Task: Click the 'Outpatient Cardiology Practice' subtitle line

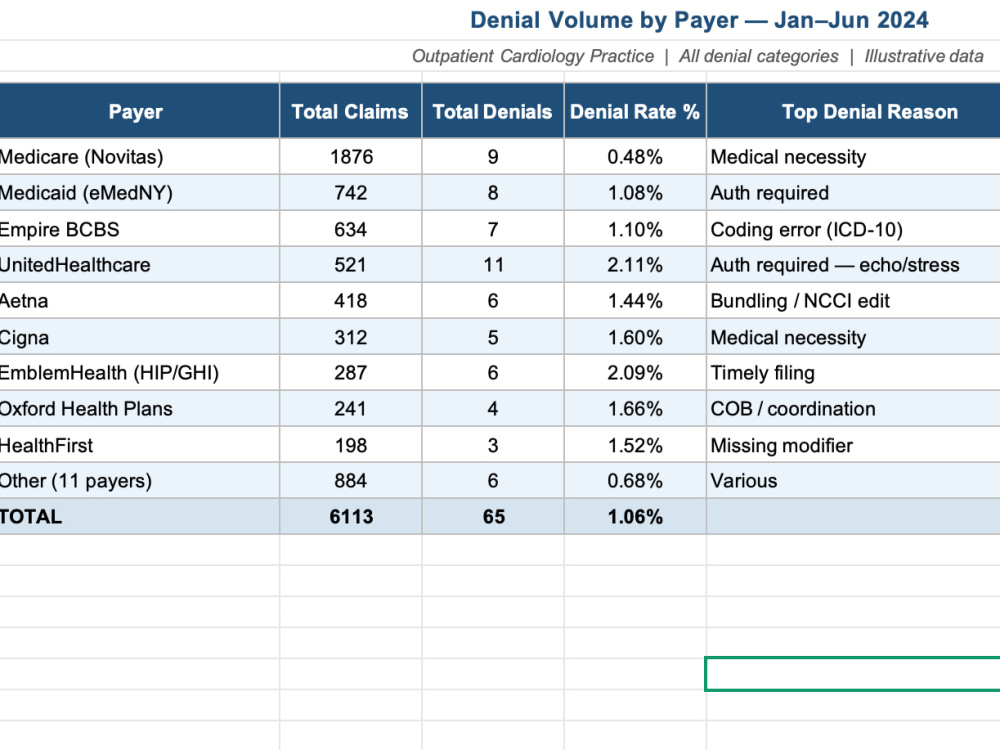Action: click(698, 56)
